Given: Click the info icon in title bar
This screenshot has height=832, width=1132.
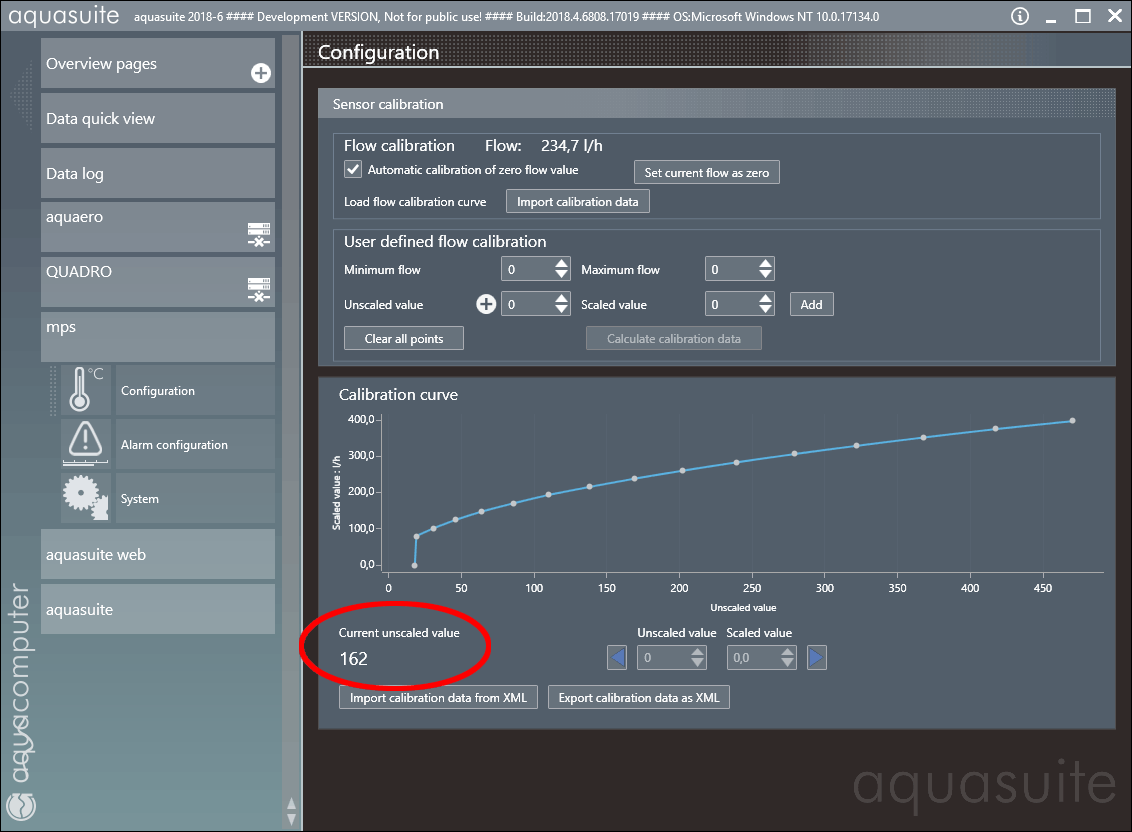Looking at the screenshot, I should coord(1019,16).
